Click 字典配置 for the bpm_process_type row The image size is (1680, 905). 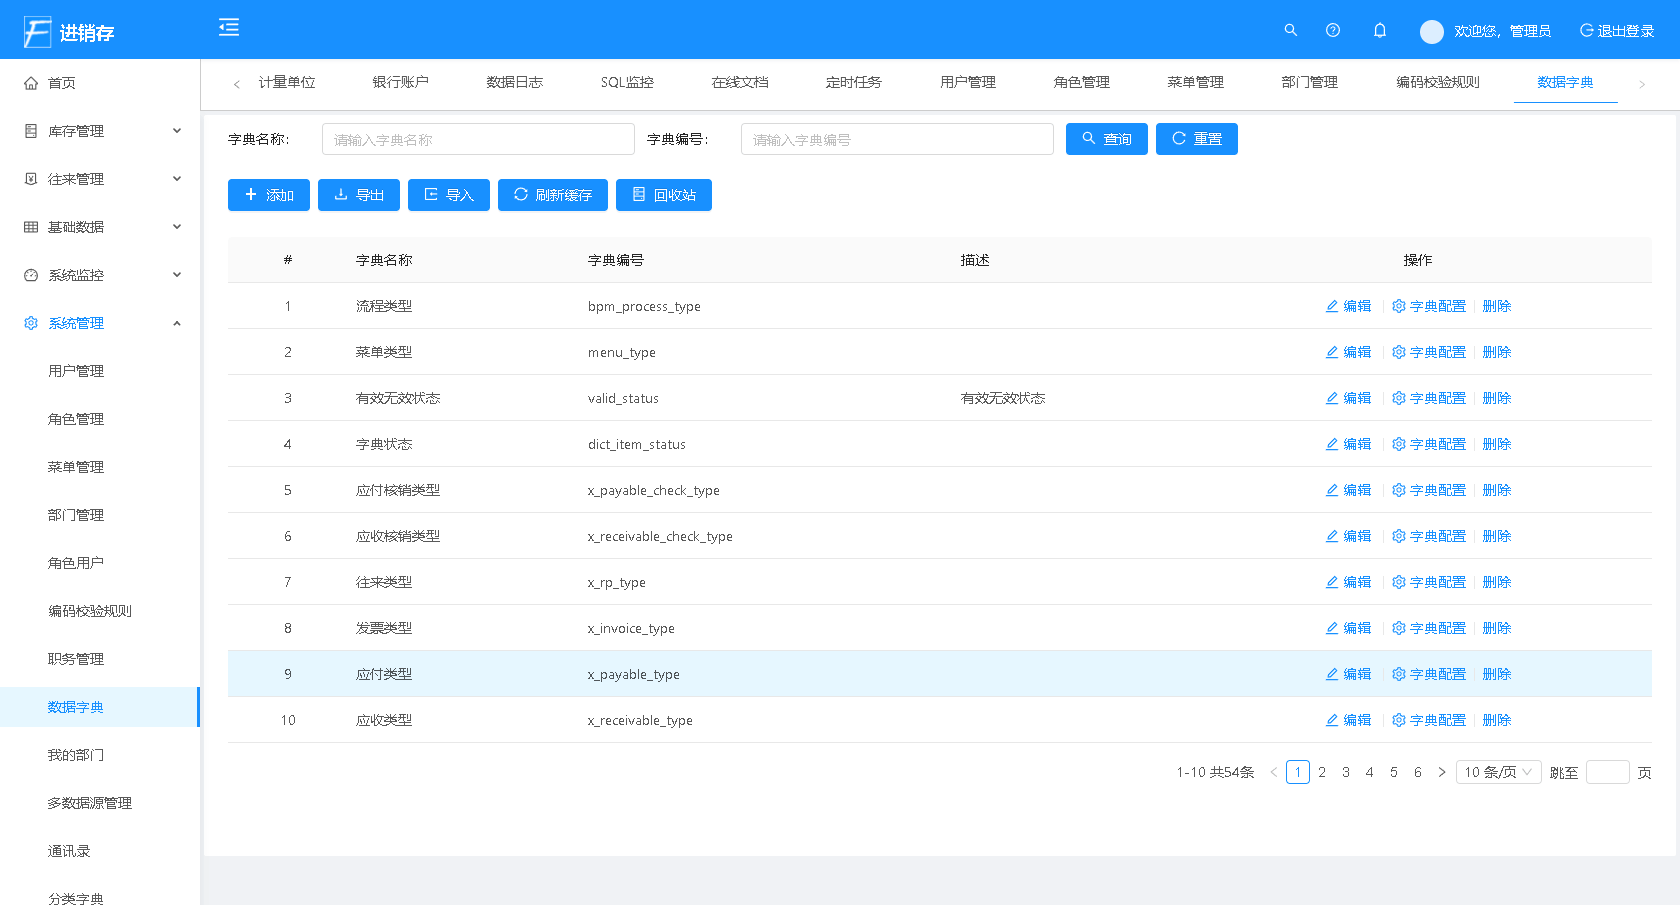(x=1428, y=306)
